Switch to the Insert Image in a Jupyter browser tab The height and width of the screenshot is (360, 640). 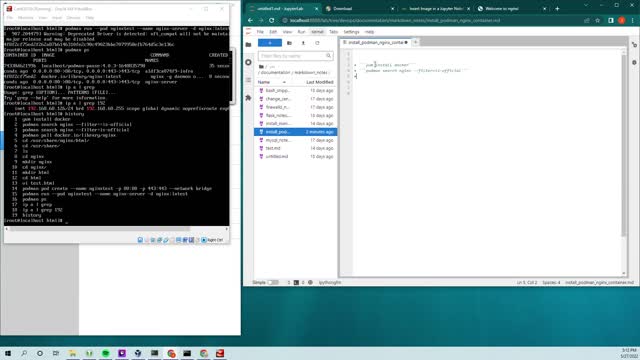pyautogui.click(x=436, y=9)
